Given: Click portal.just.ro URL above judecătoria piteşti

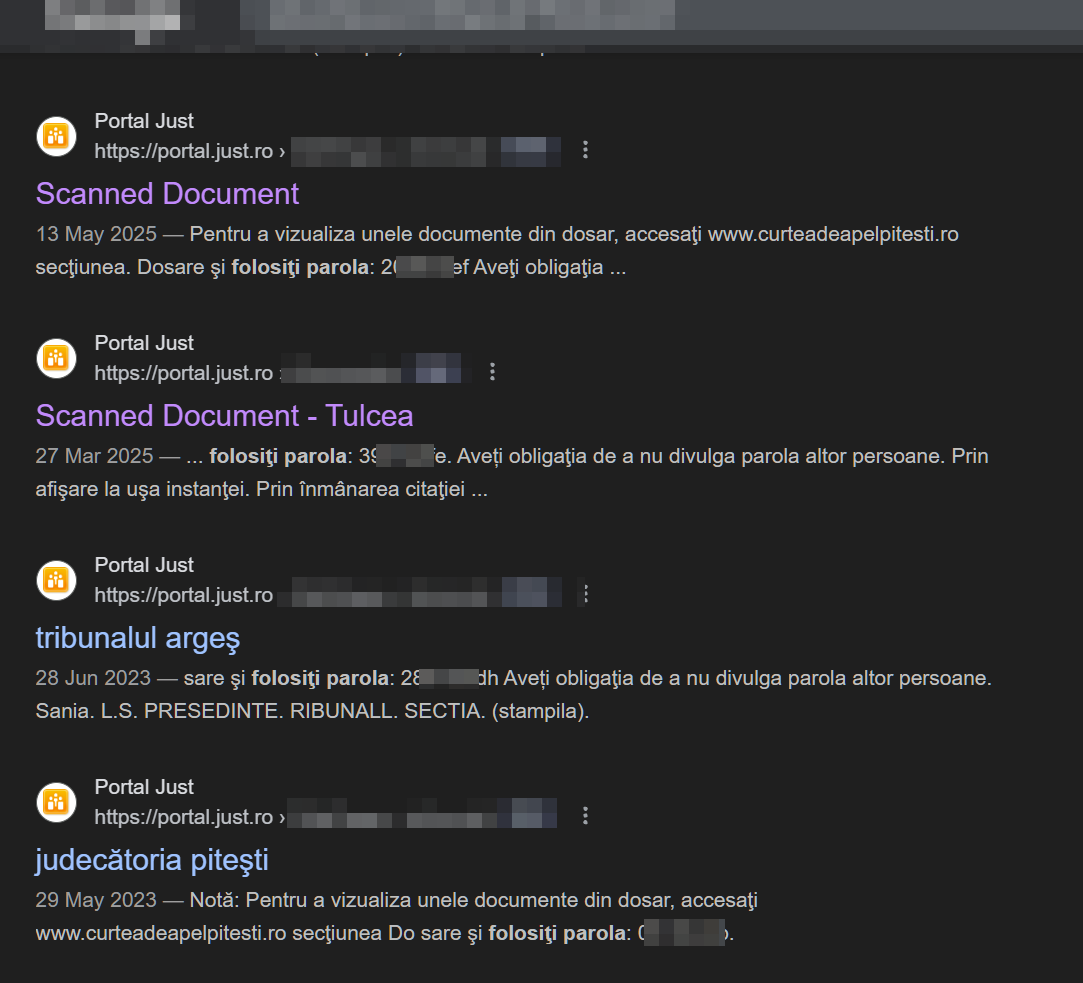Looking at the screenshot, I should point(184,817).
